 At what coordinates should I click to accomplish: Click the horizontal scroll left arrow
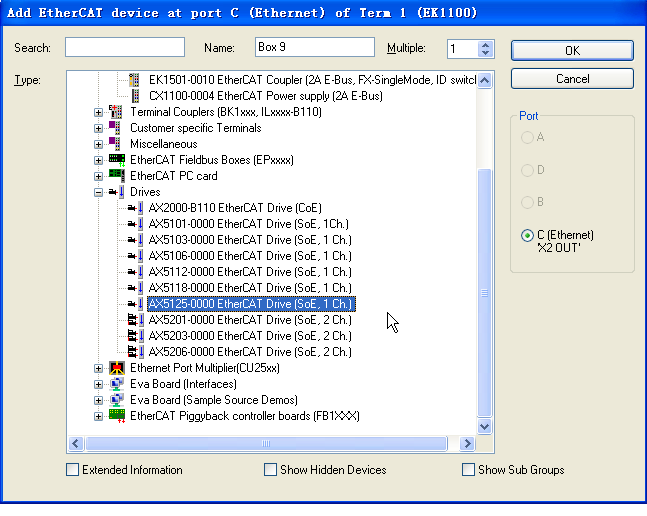[x=76, y=443]
